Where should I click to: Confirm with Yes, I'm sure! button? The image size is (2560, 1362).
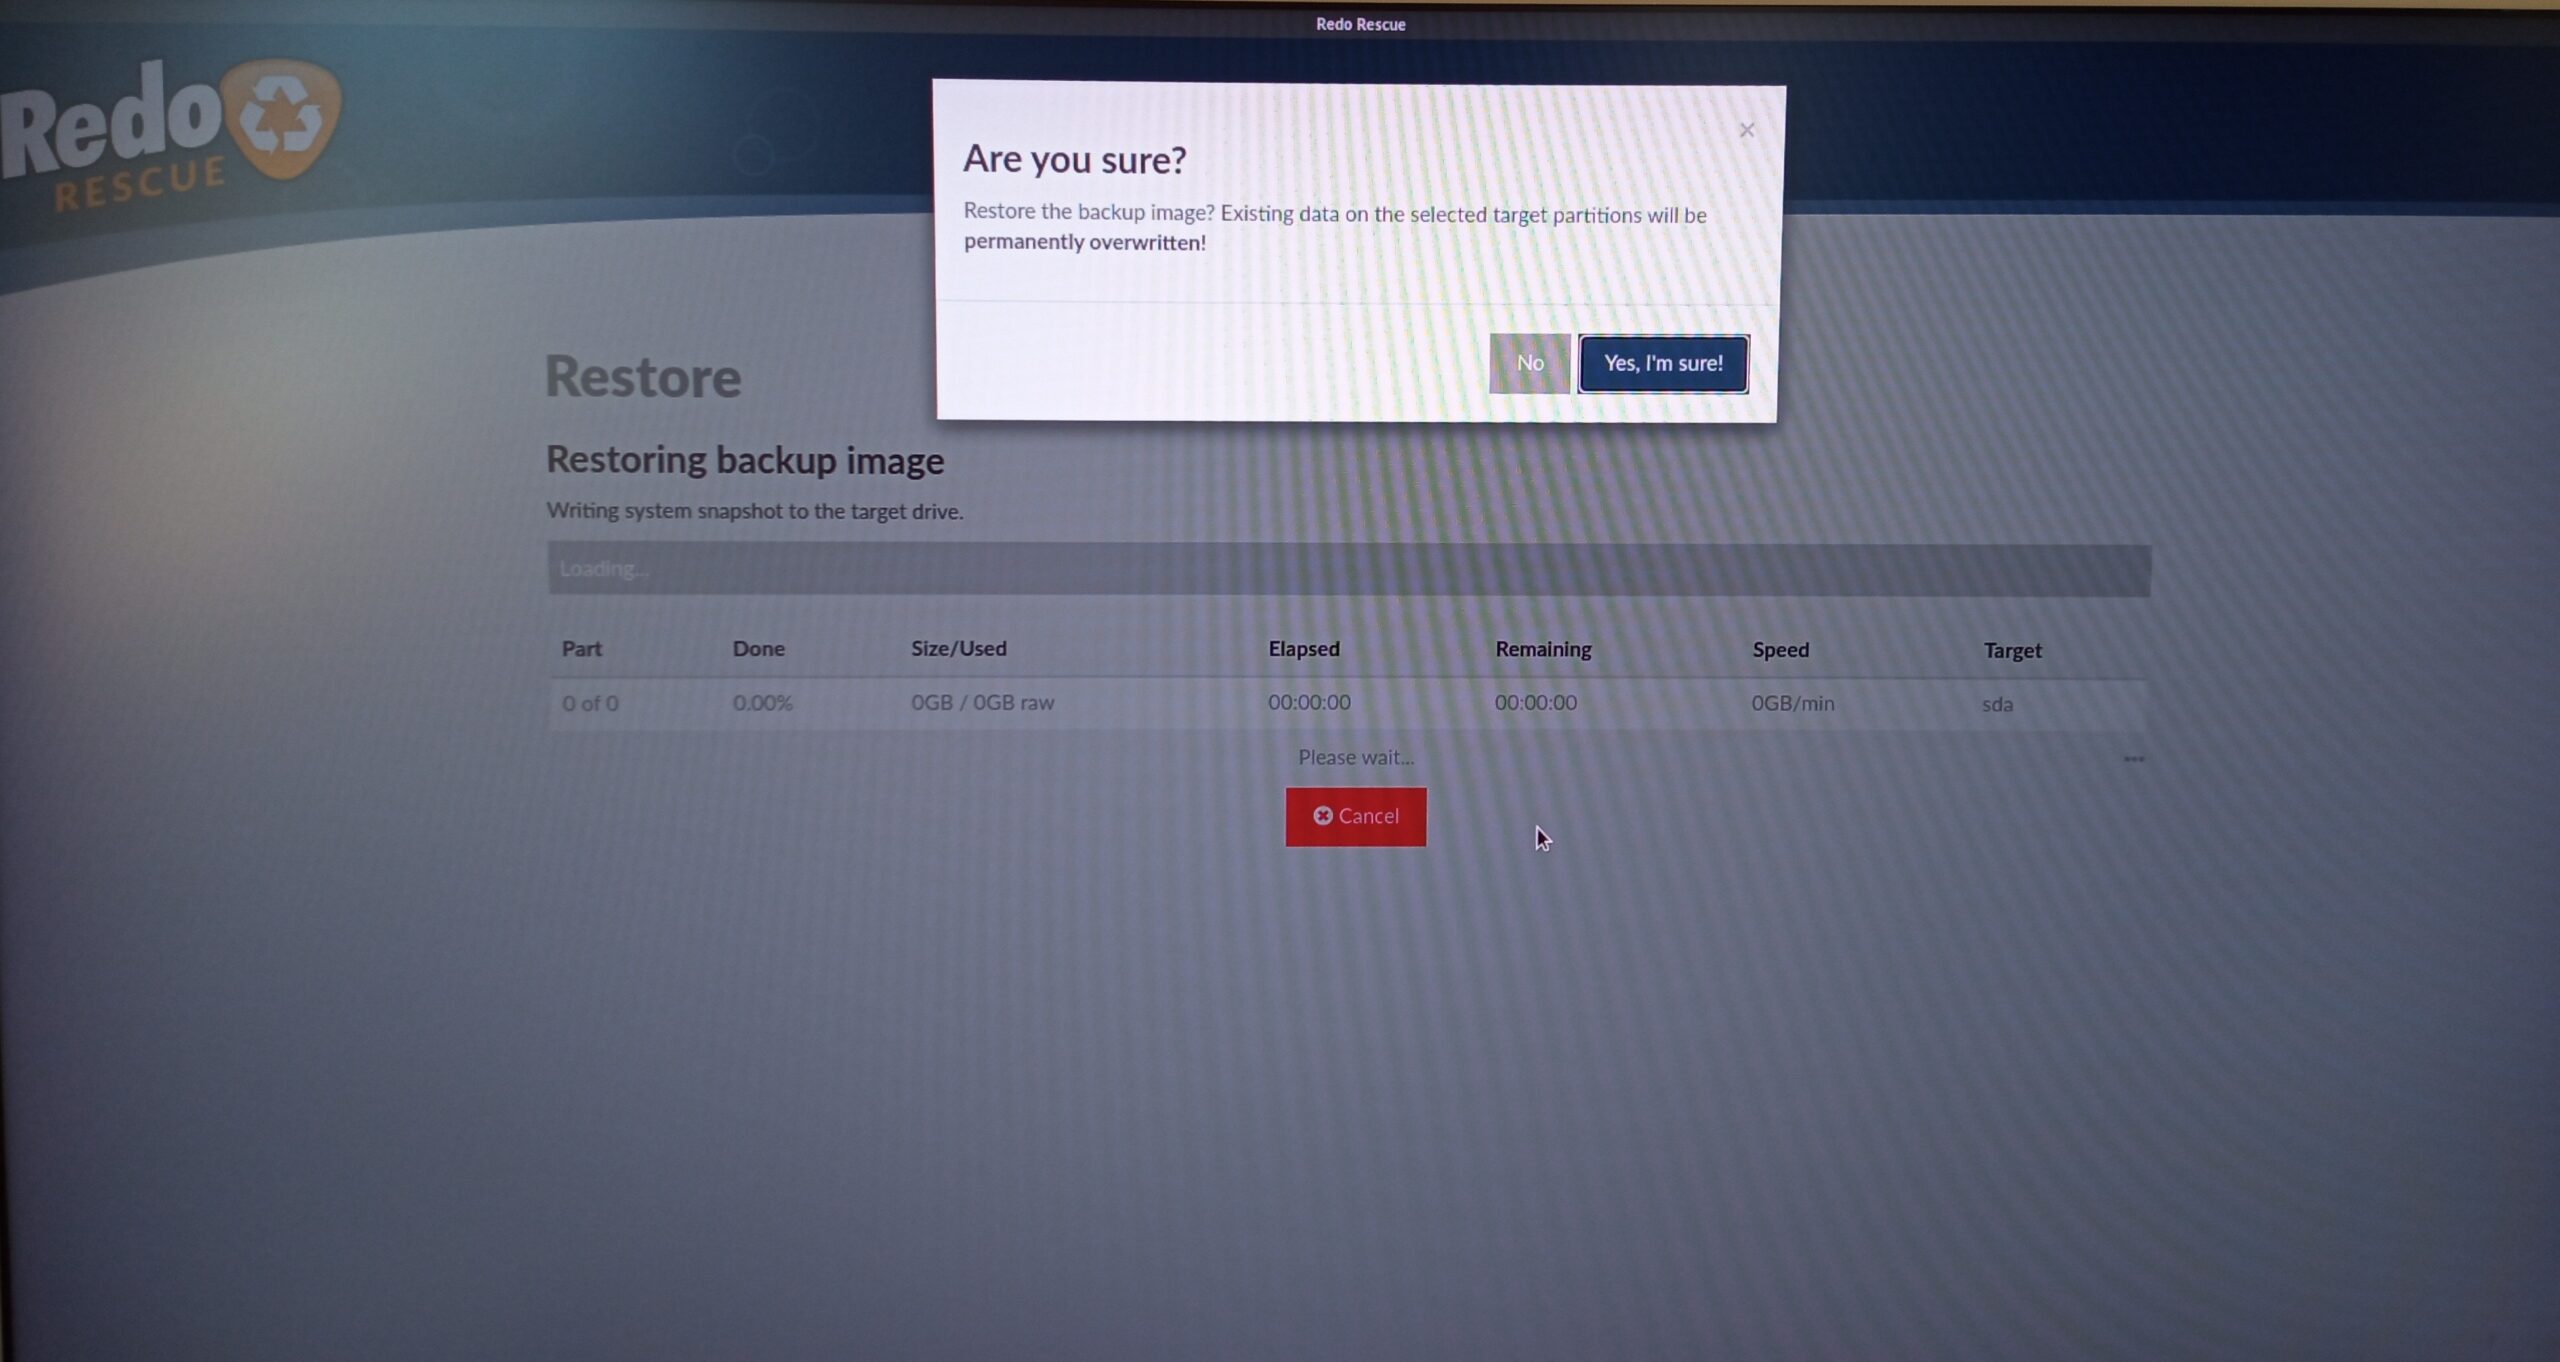pos(1663,364)
